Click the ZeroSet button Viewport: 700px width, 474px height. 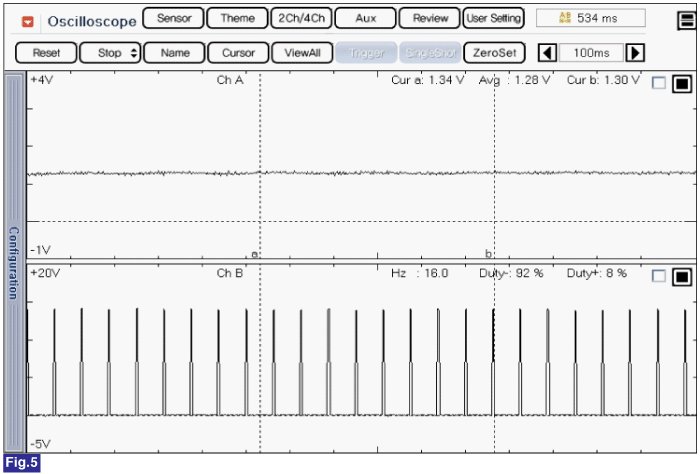[x=494, y=53]
